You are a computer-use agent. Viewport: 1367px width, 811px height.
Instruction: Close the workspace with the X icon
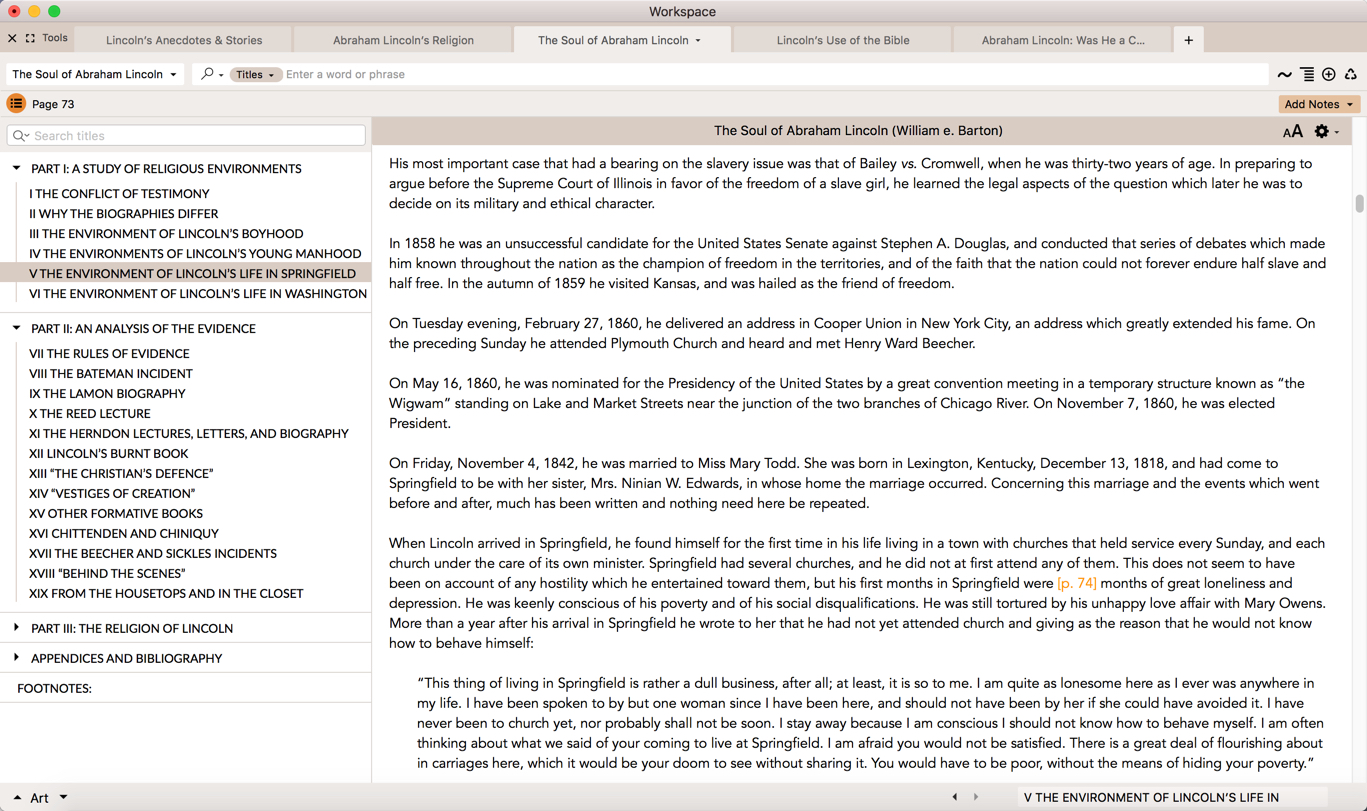coord(12,38)
